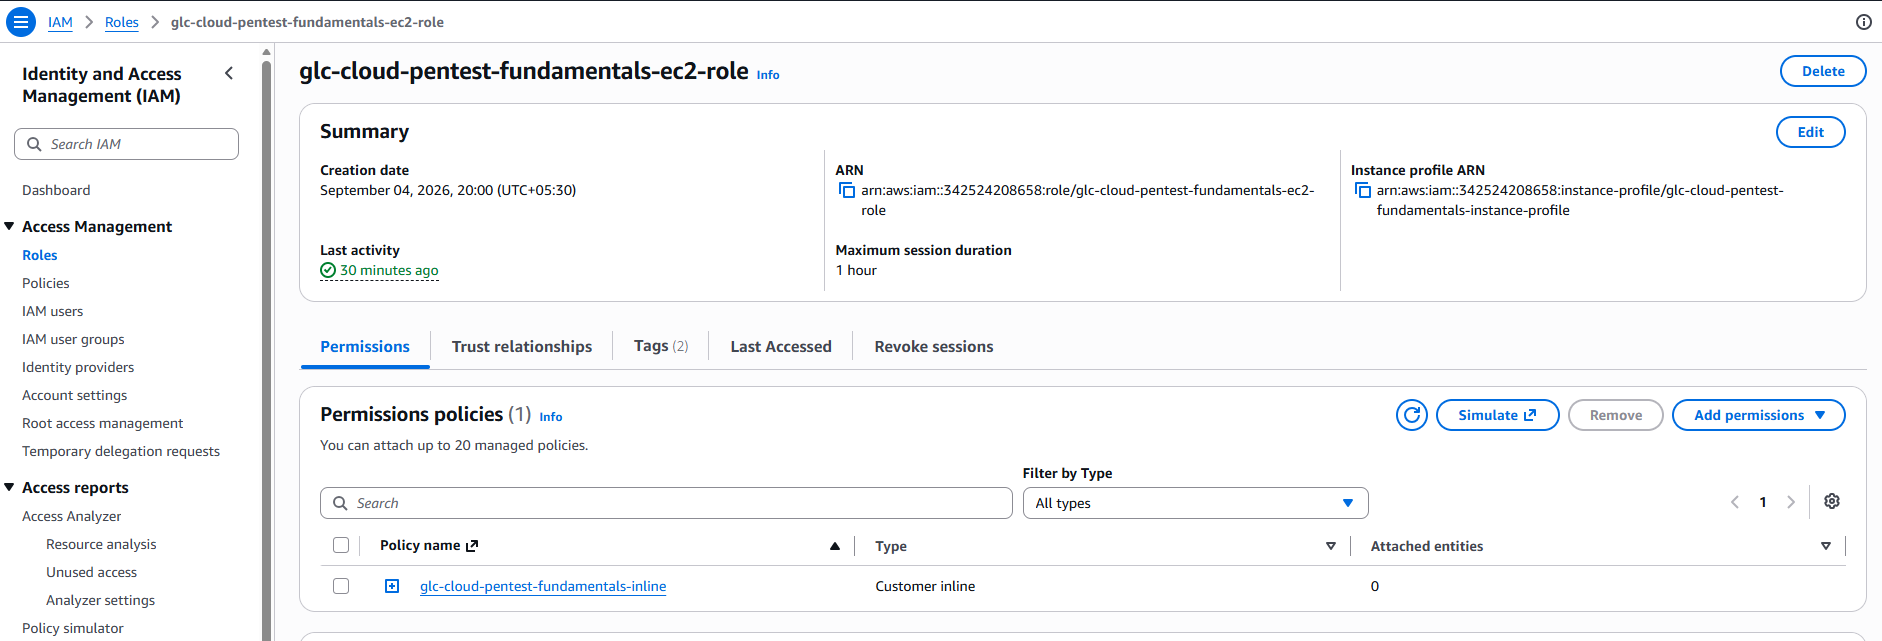Viewport: 1882px width, 641px height.
Task: Open Resource analysis in the sidebar
Action: coord(101,544)
